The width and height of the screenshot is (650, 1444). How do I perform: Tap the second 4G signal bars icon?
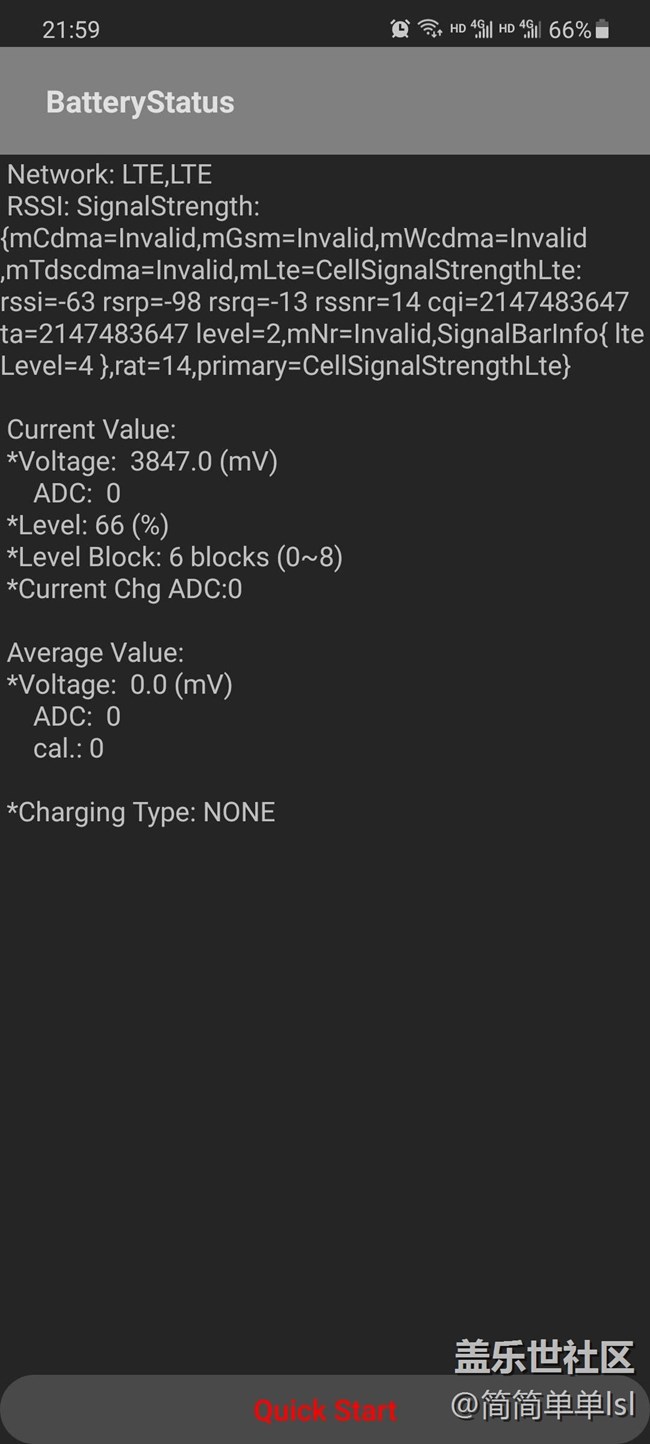coord(531,29)
